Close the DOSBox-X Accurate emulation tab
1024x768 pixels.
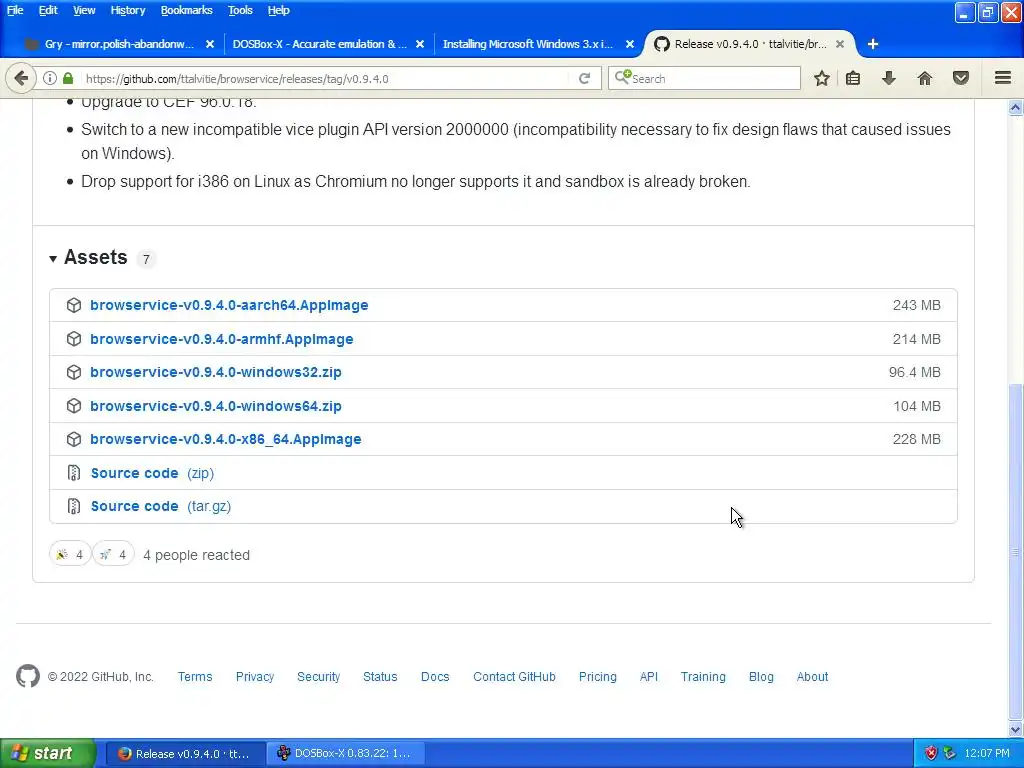(x=420, y=44)
